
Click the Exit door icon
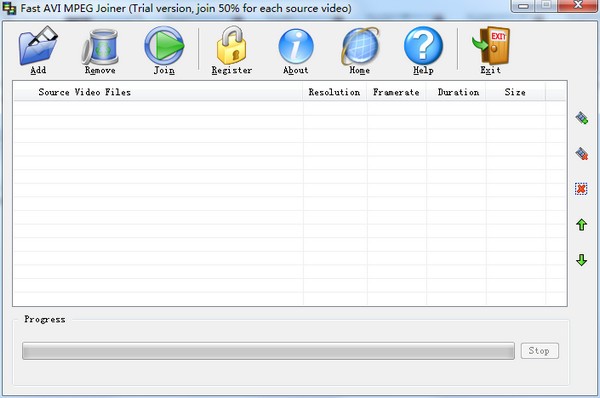[491, 45]
